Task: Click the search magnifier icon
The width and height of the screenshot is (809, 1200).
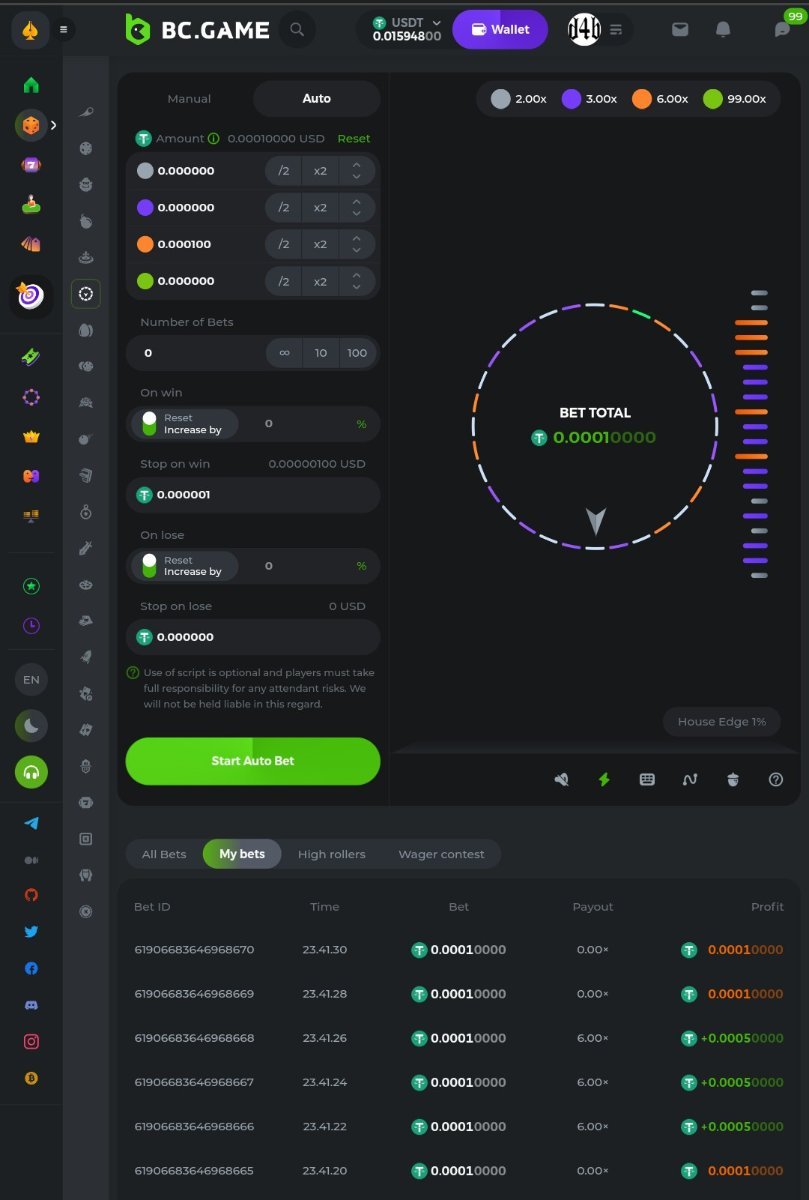Action: tap(296, 30)
